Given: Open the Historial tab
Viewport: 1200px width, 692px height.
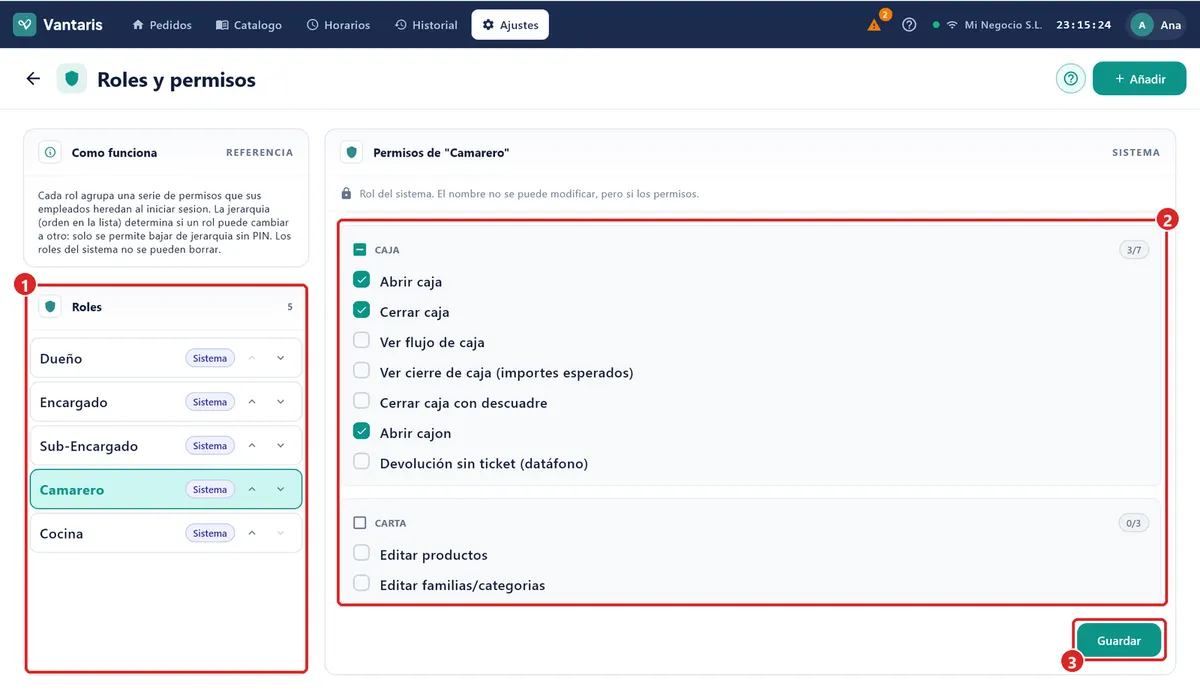Looking at the screenshot, I should click(x=426, y=25).
